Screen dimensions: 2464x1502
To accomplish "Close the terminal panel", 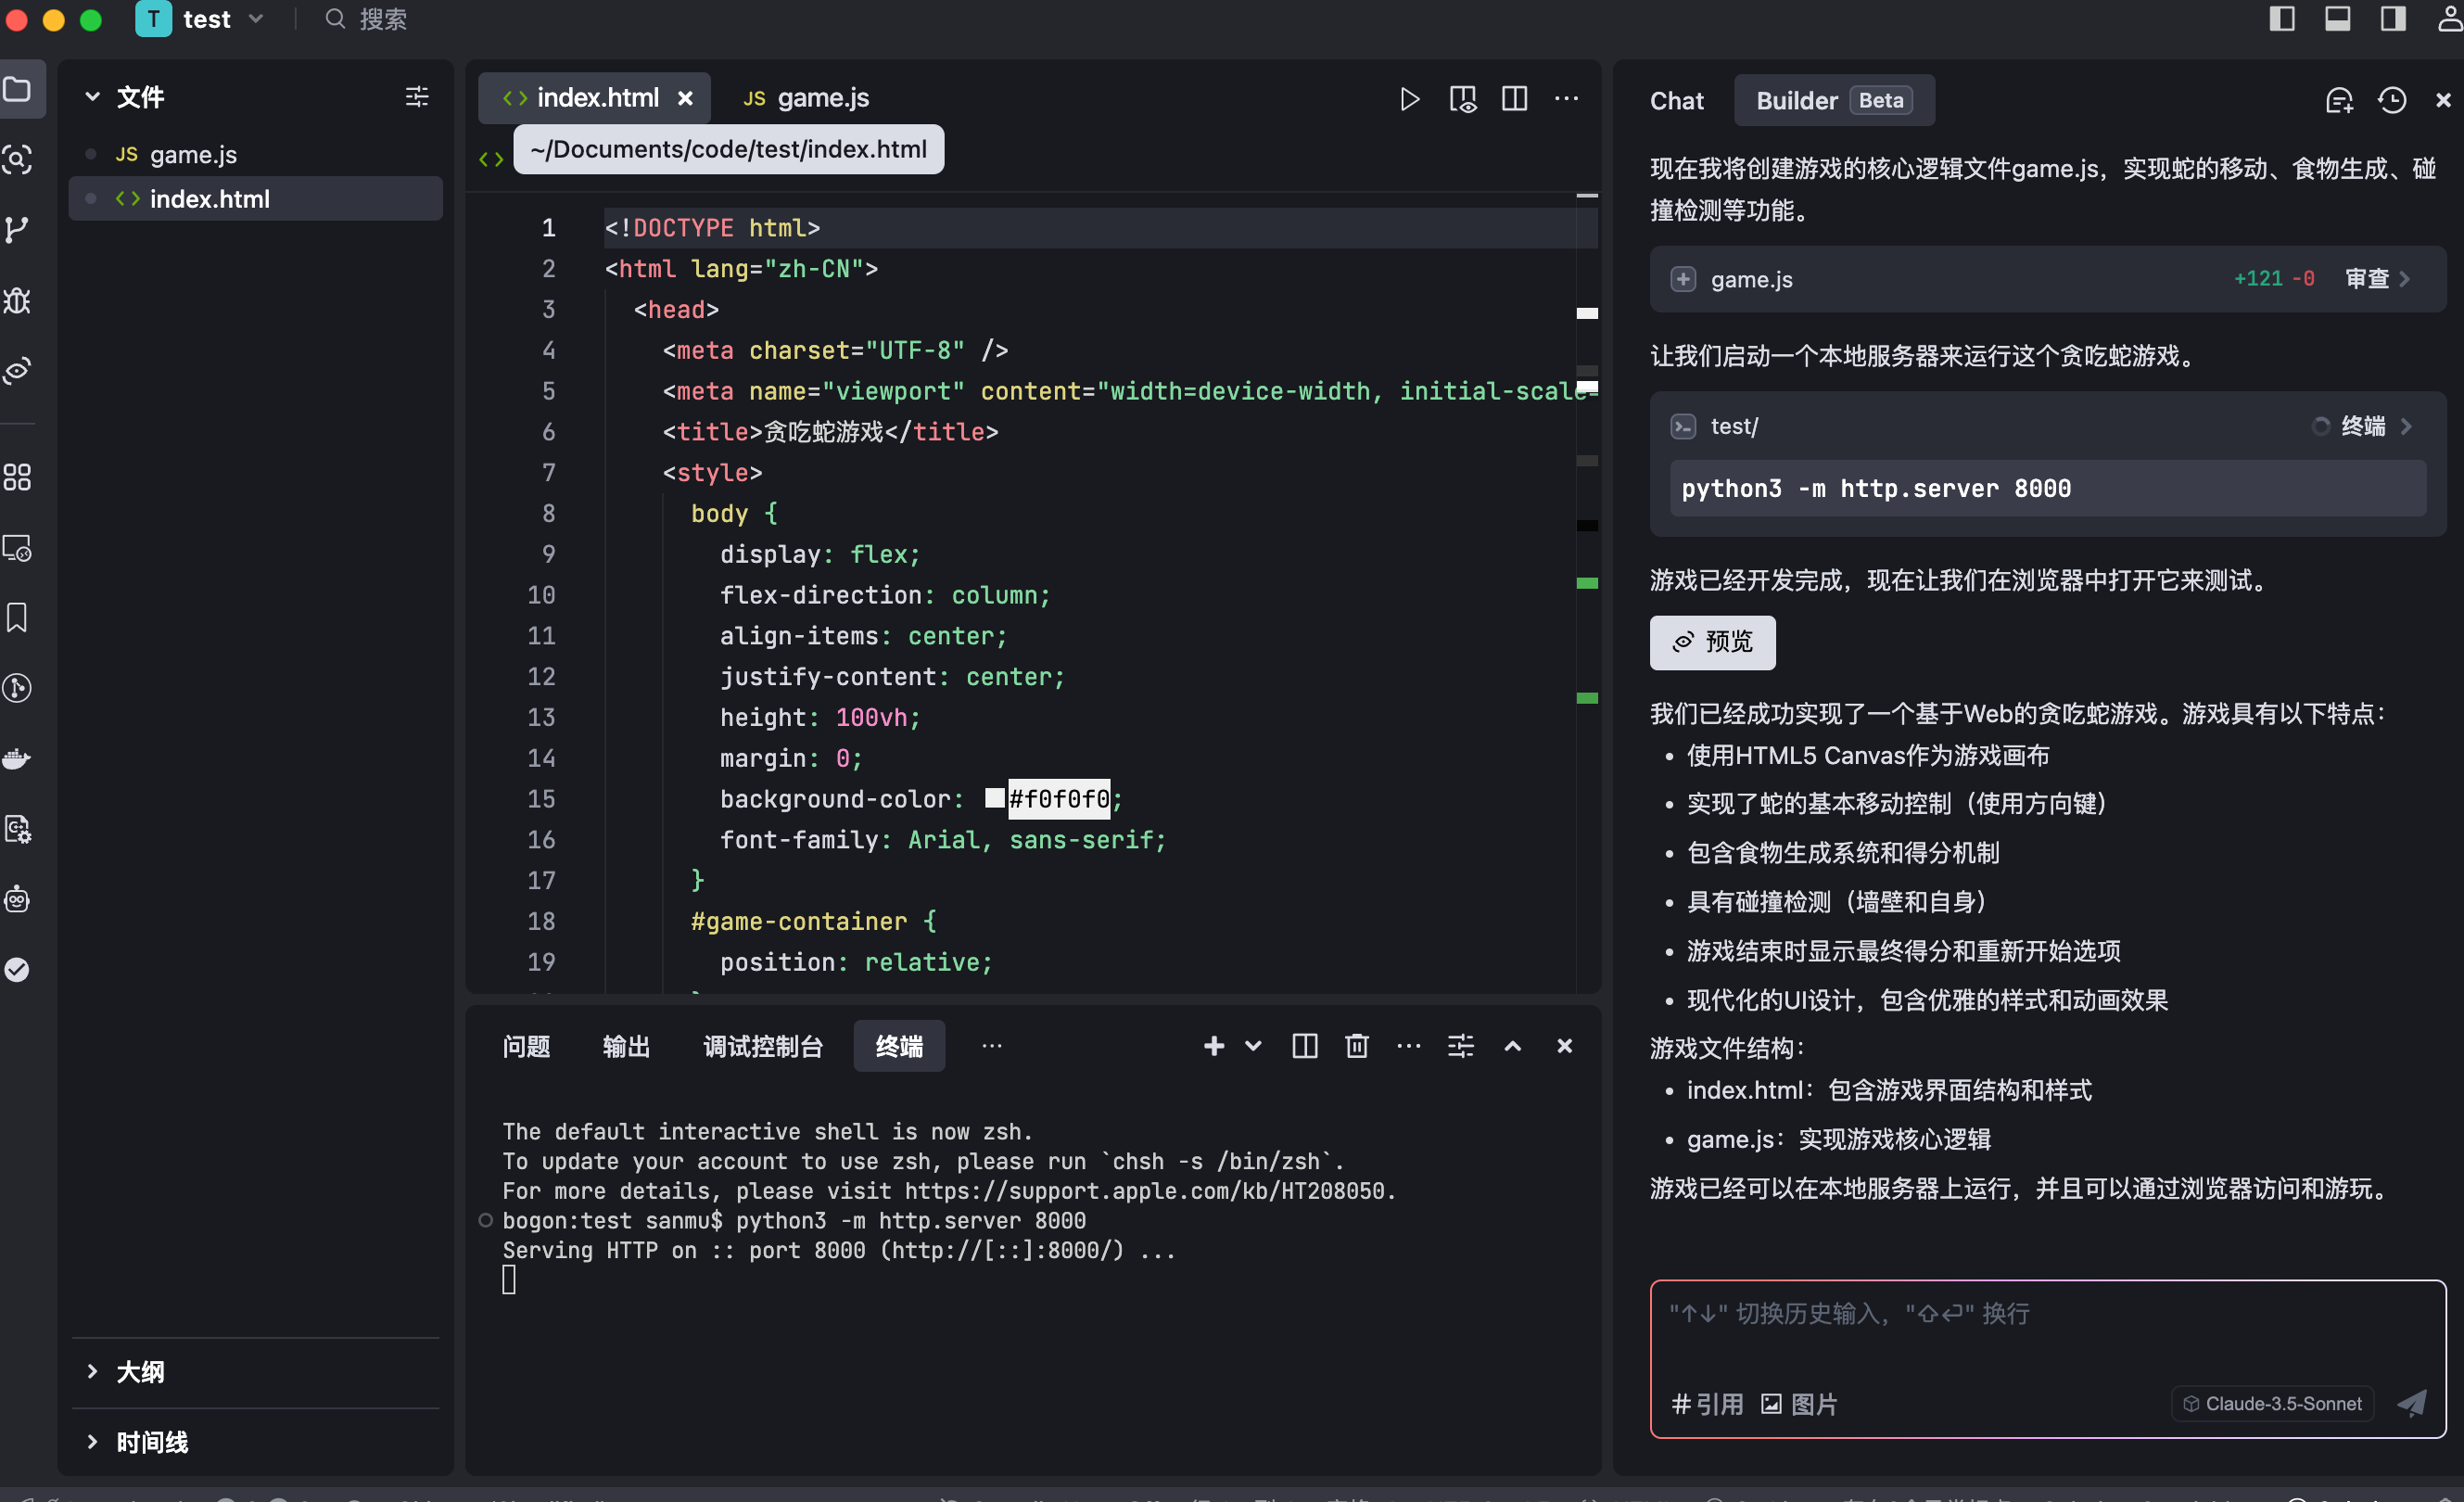I will (1565, 1046).
